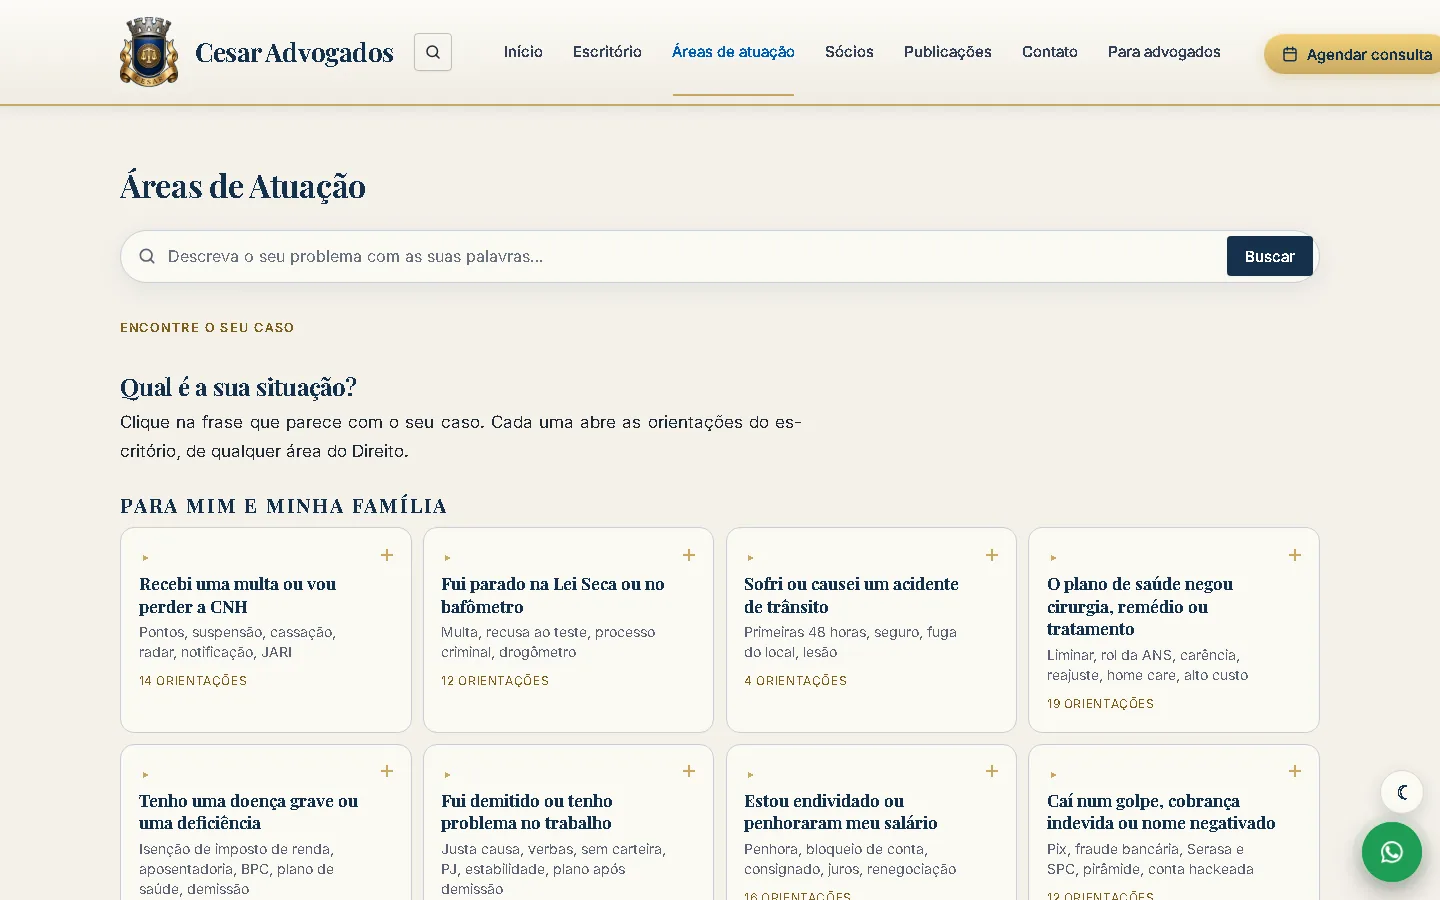Click the '4 ORIENTAÇÕES' label
Image resolution: width=1440 pixels, height=900 pixels.
pos(795,681)
